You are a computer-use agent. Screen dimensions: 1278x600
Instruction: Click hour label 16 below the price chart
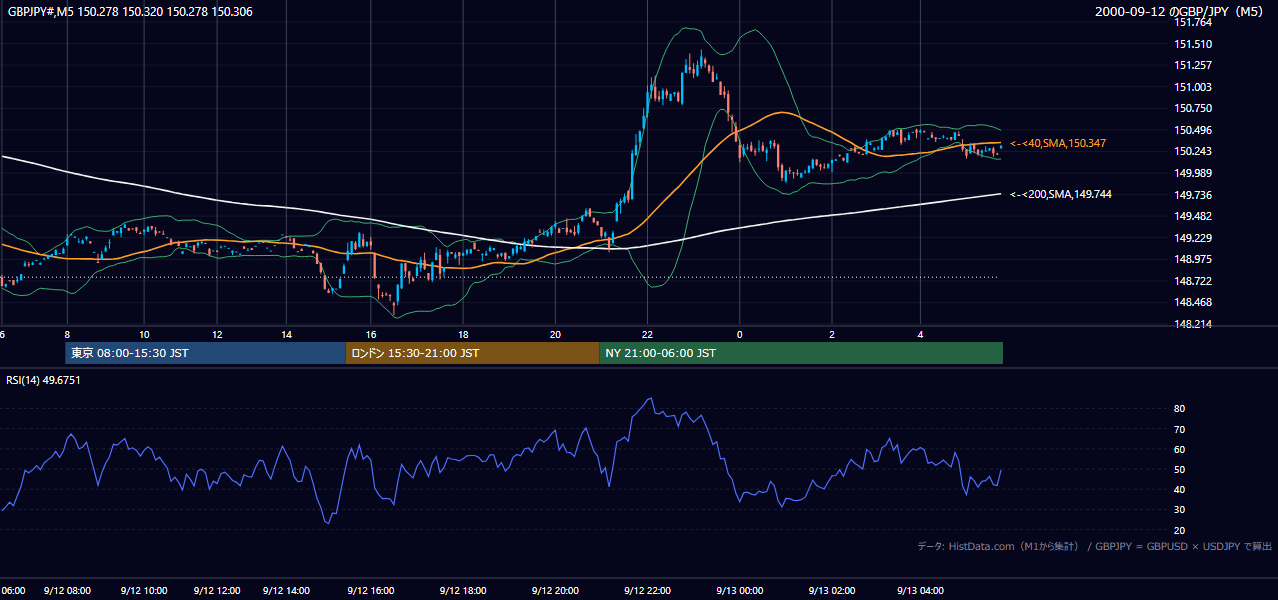371,334
